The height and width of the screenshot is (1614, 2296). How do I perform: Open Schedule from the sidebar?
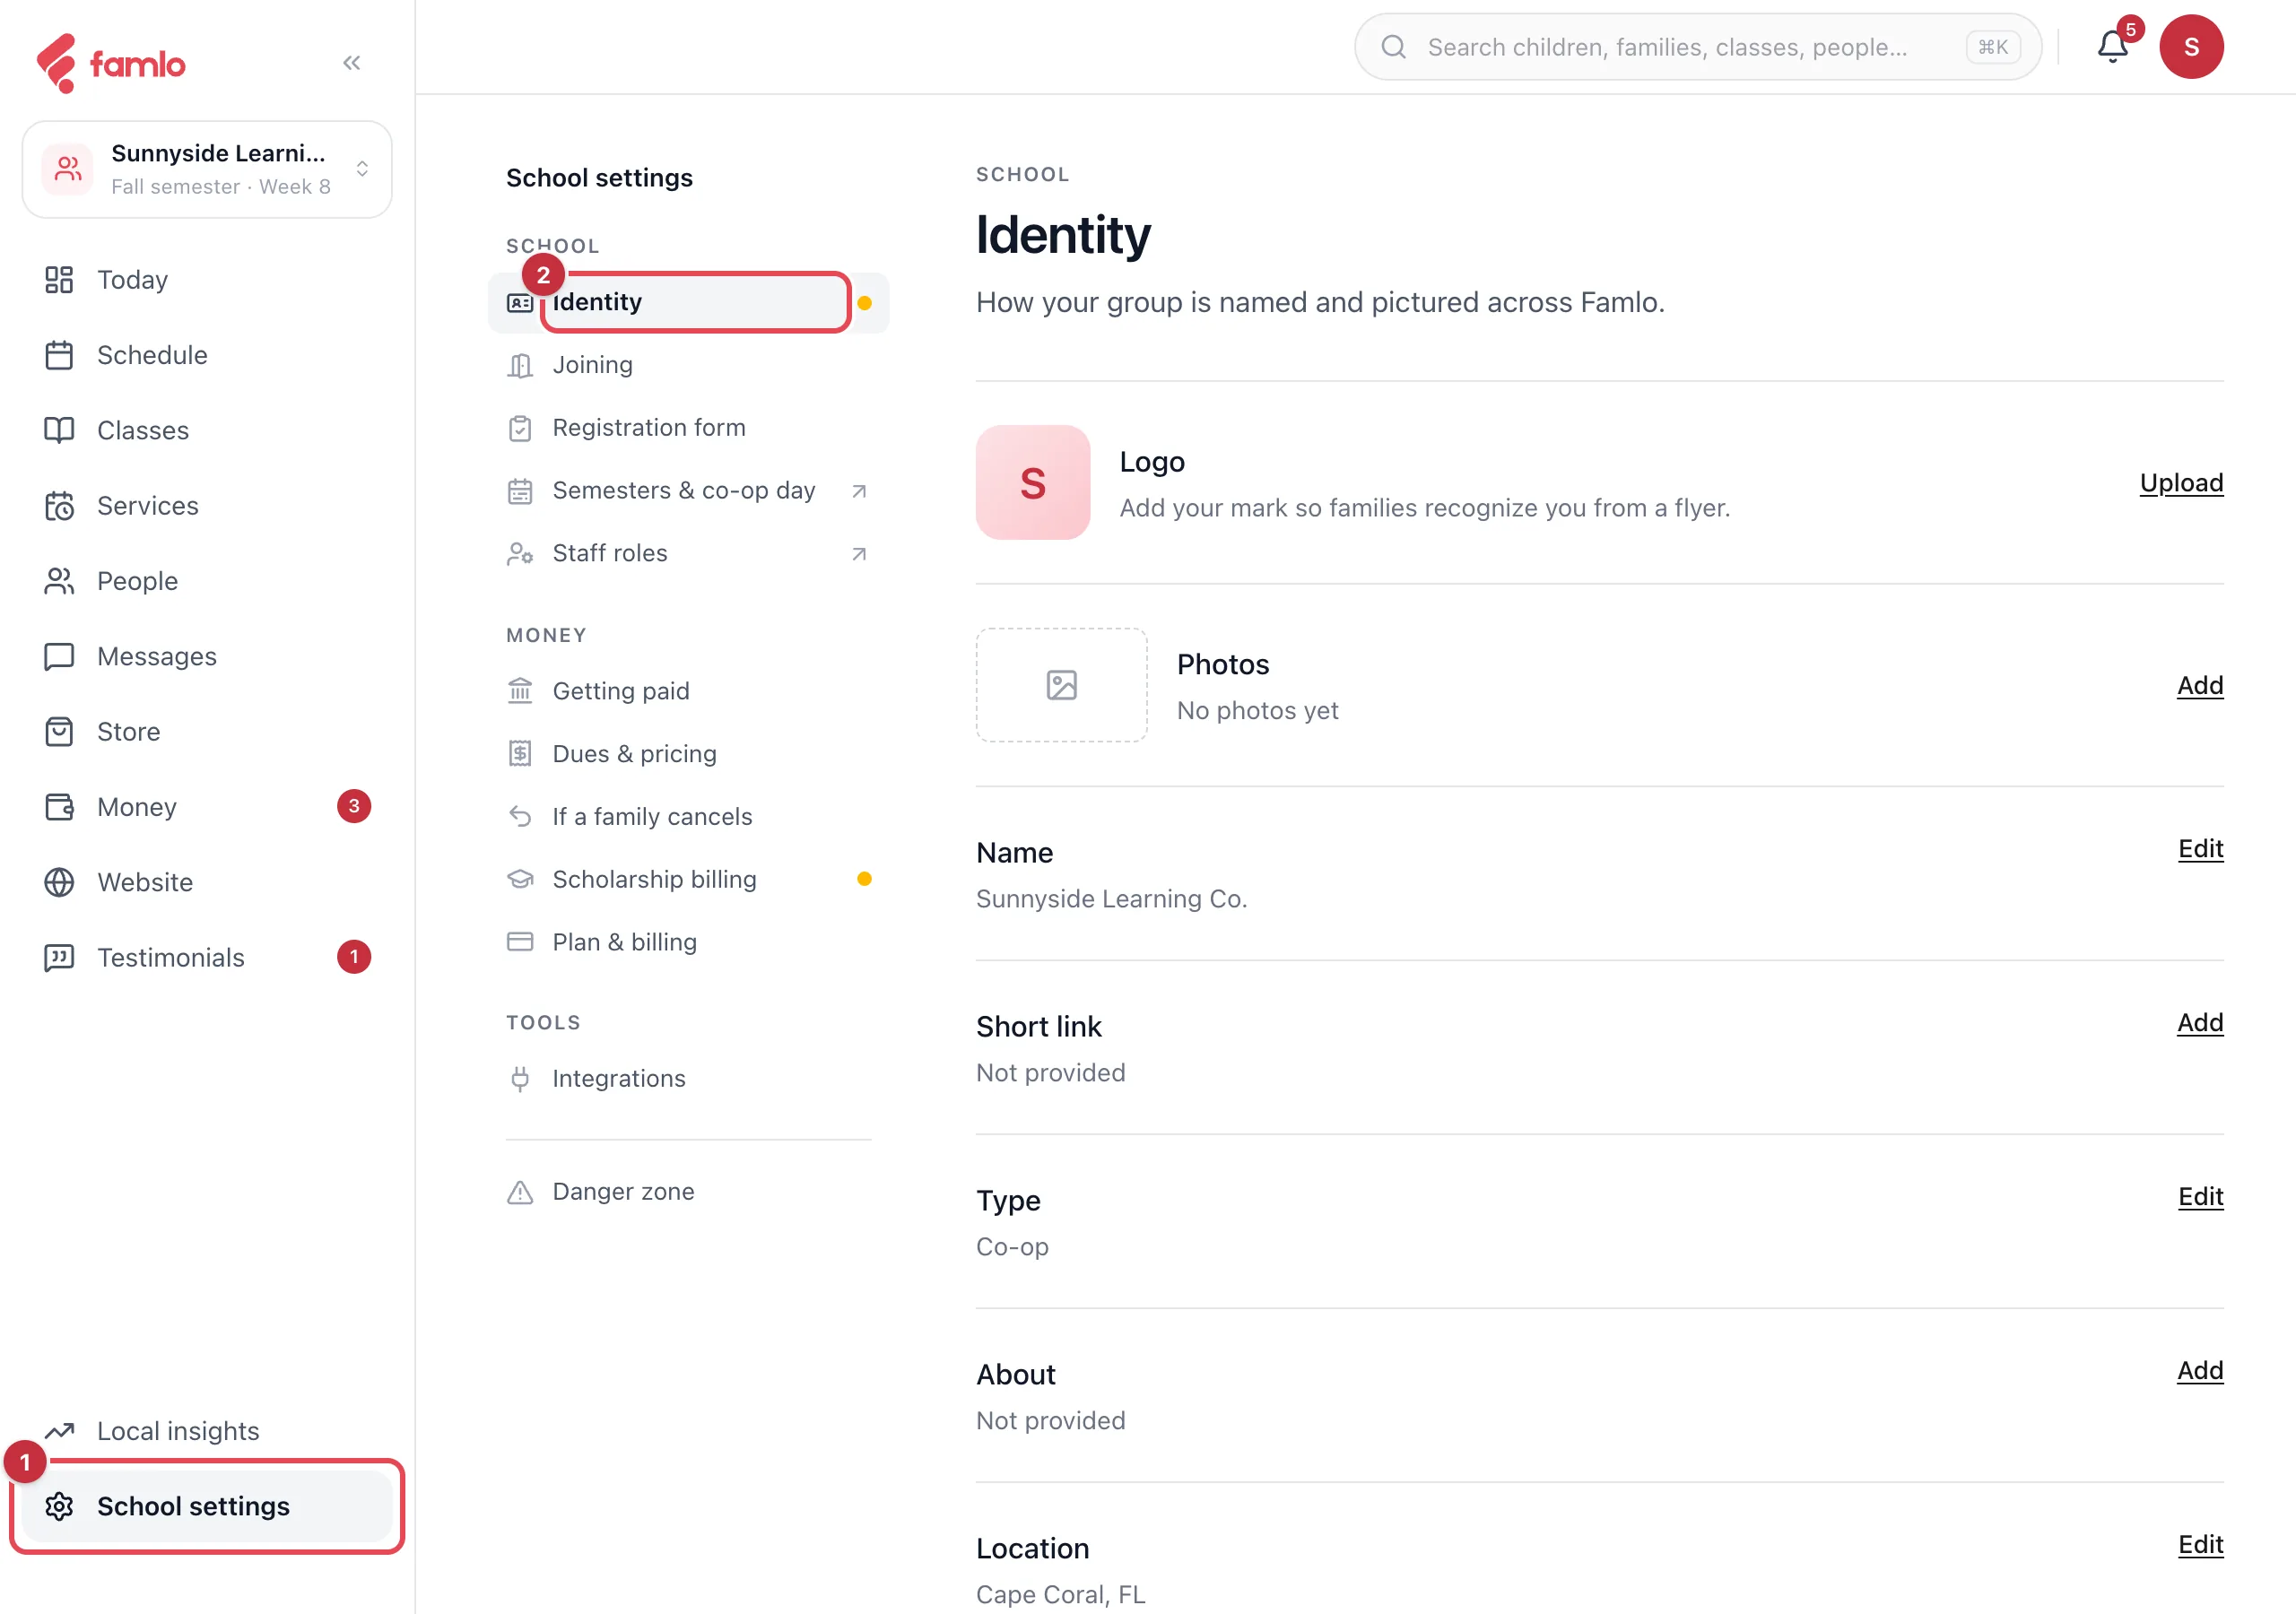point(207,355)
